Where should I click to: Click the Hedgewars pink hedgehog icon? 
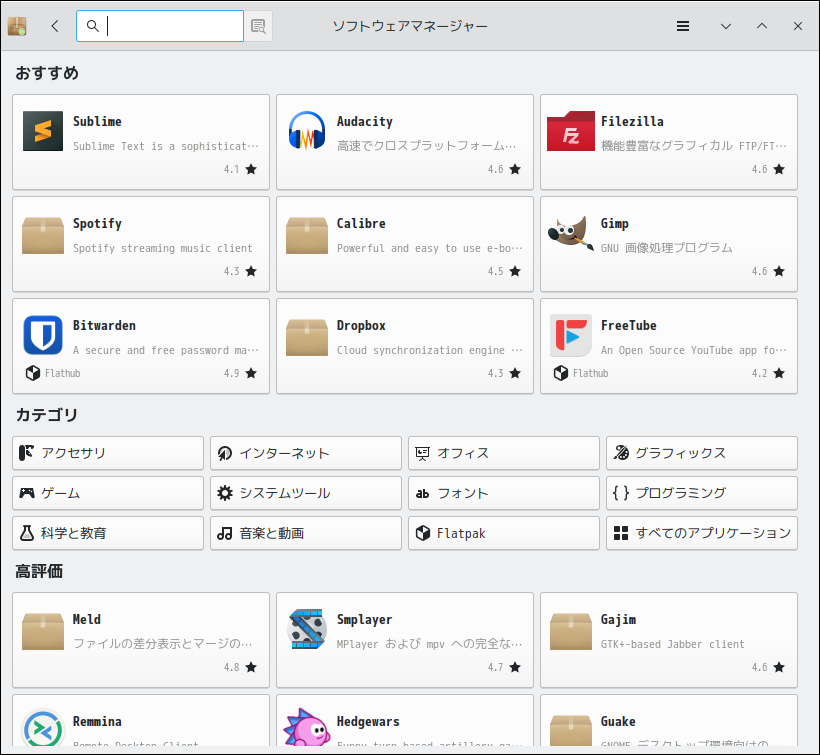307,727
